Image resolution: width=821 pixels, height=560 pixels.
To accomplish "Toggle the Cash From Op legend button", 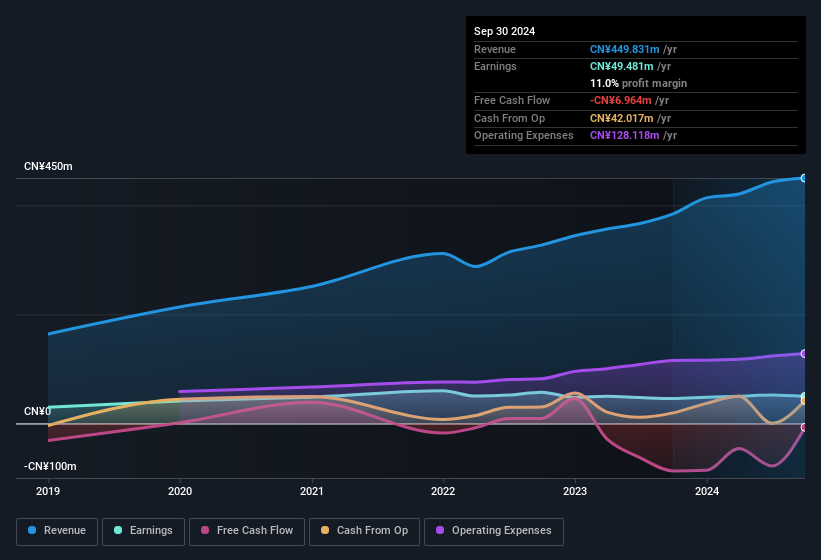I will 364,531.
